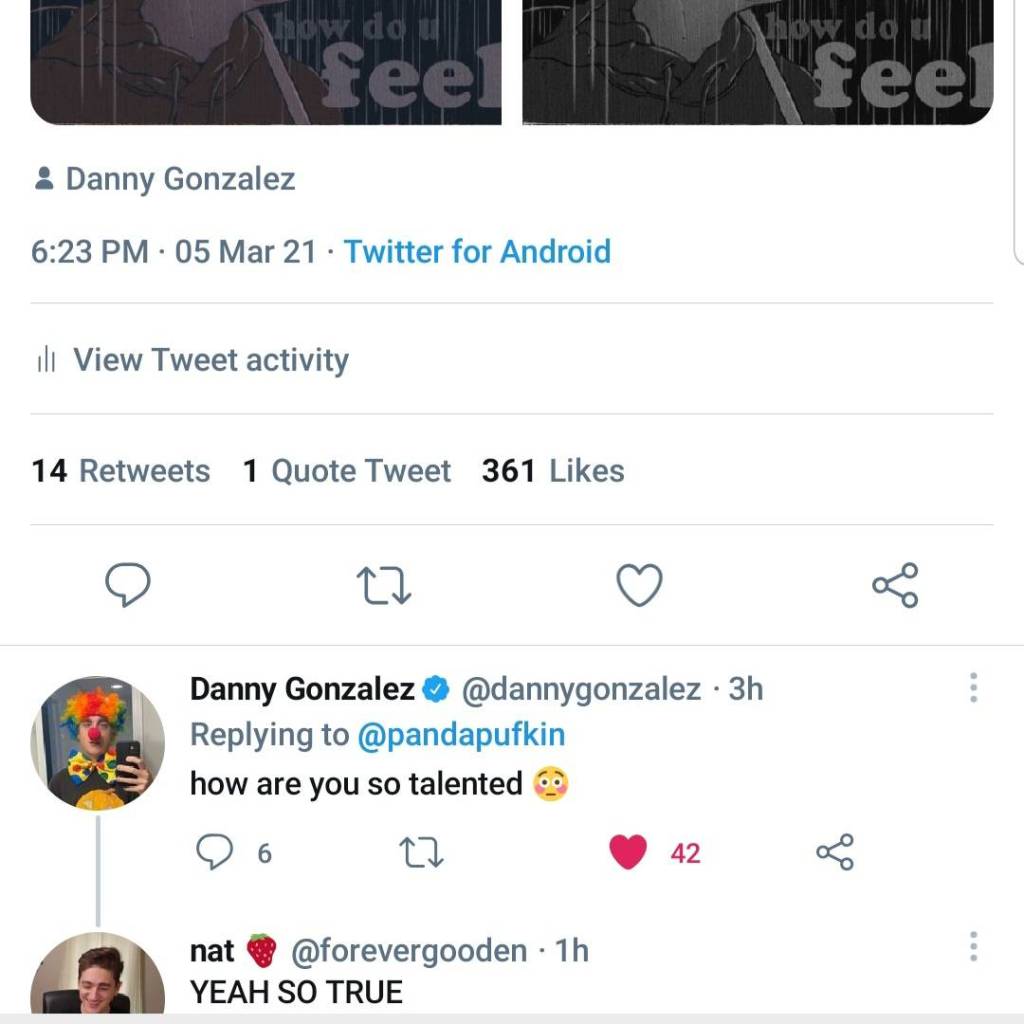View the 361 Likes list
1024x1024 pixels.
point(553,471)
